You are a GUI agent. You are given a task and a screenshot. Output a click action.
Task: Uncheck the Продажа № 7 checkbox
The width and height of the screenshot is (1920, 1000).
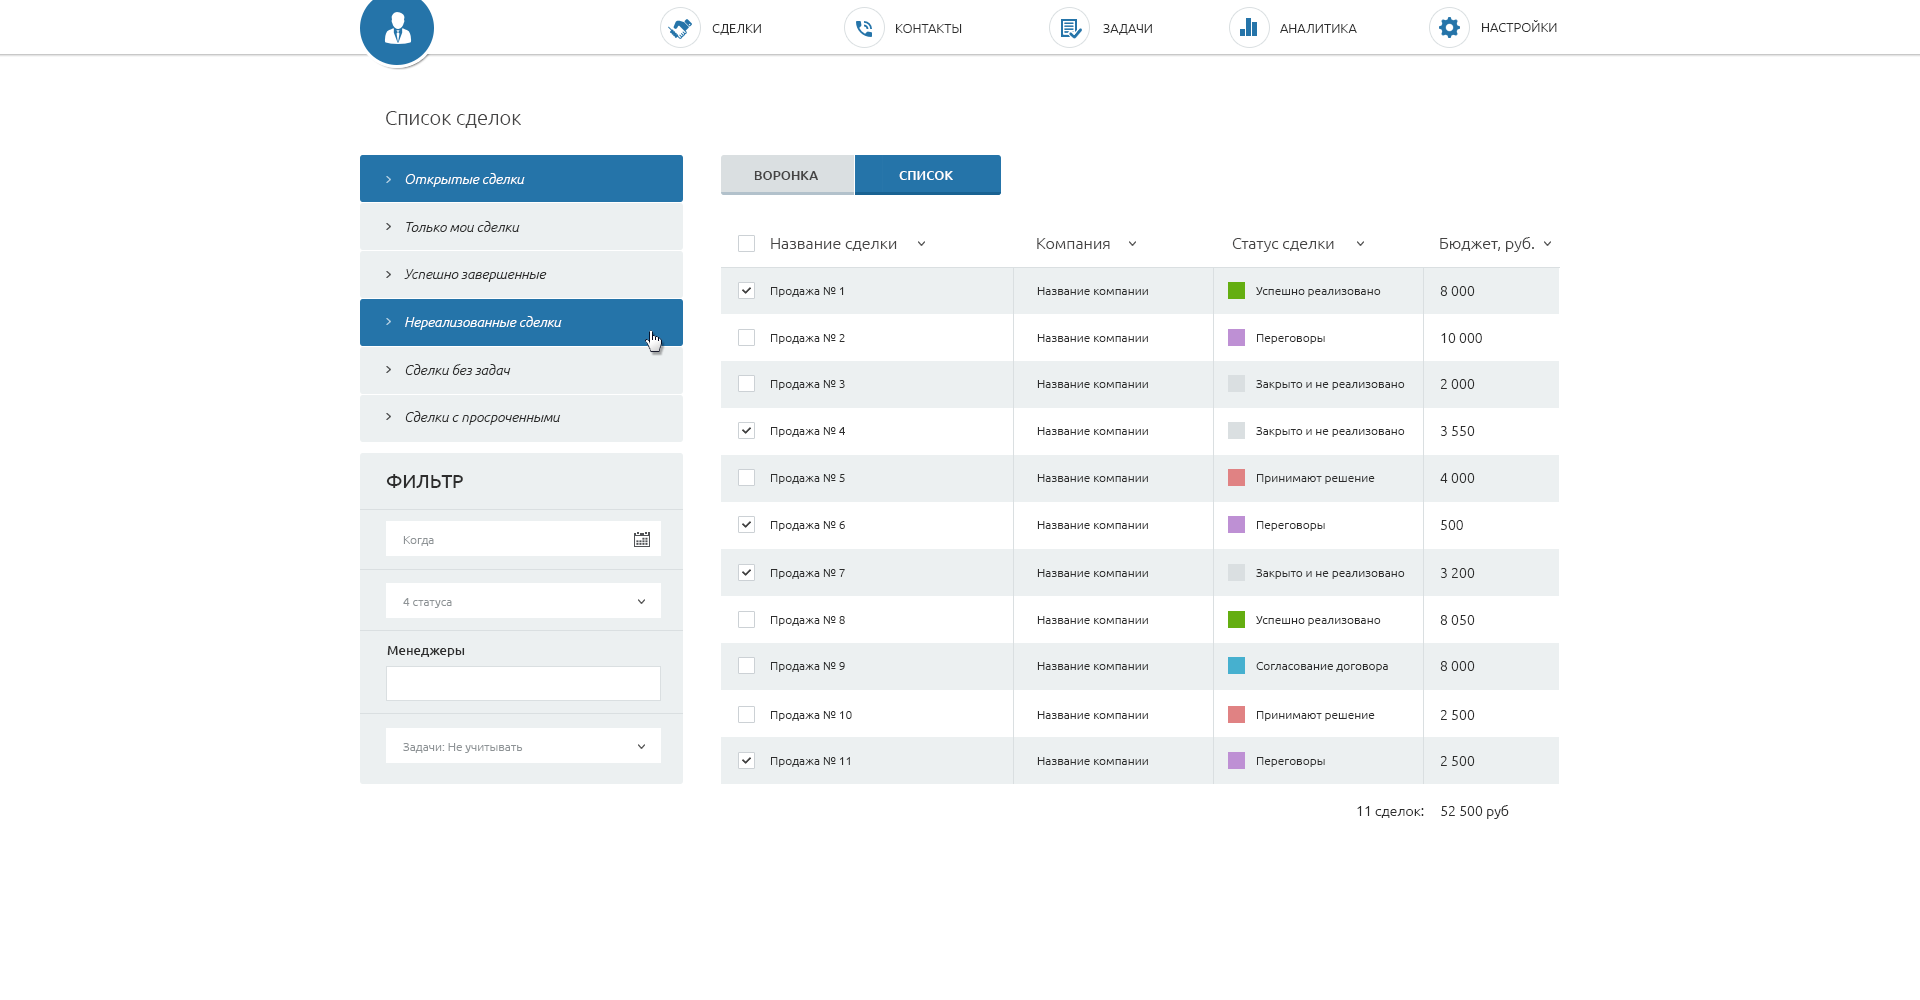tap(746, 572)
